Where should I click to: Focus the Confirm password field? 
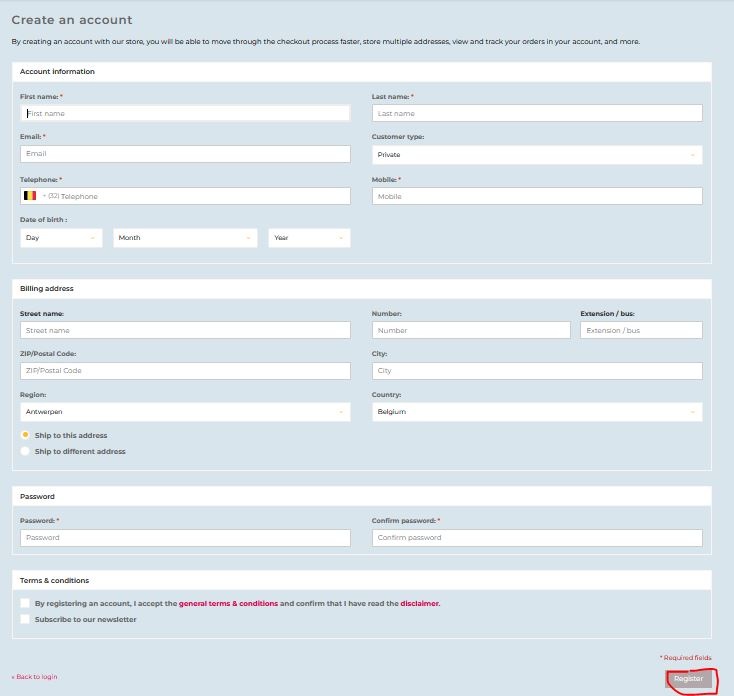[537, 538]
